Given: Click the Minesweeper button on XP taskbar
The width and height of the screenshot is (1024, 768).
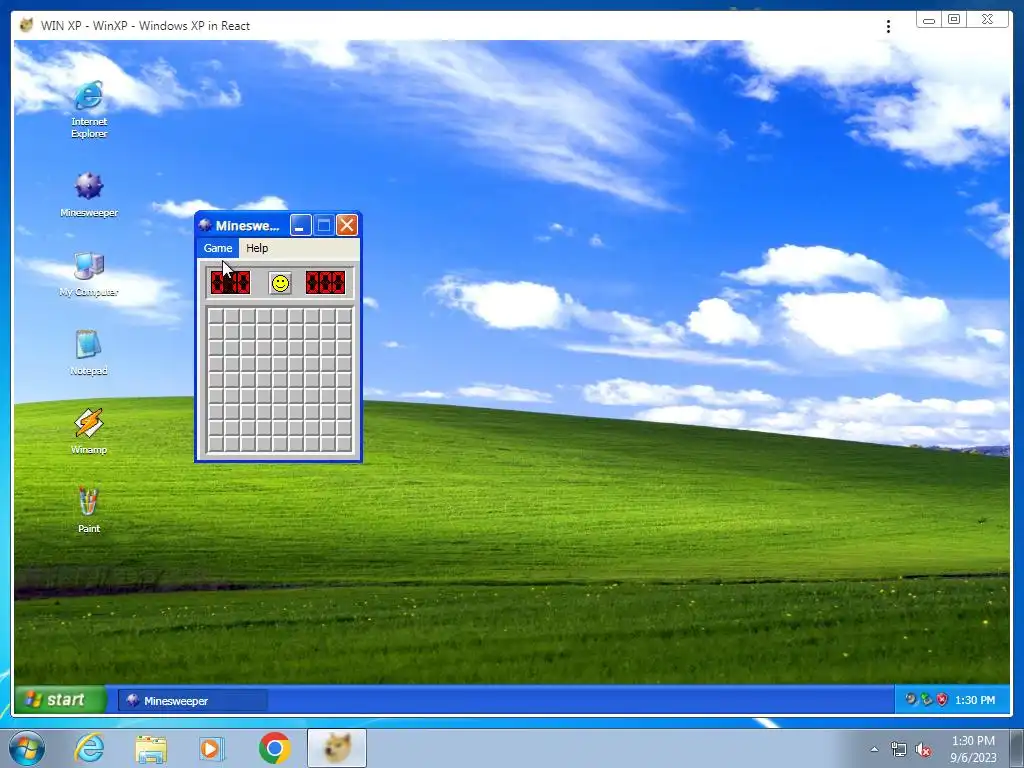Looking at the screenshot, I should coord(193,701).
